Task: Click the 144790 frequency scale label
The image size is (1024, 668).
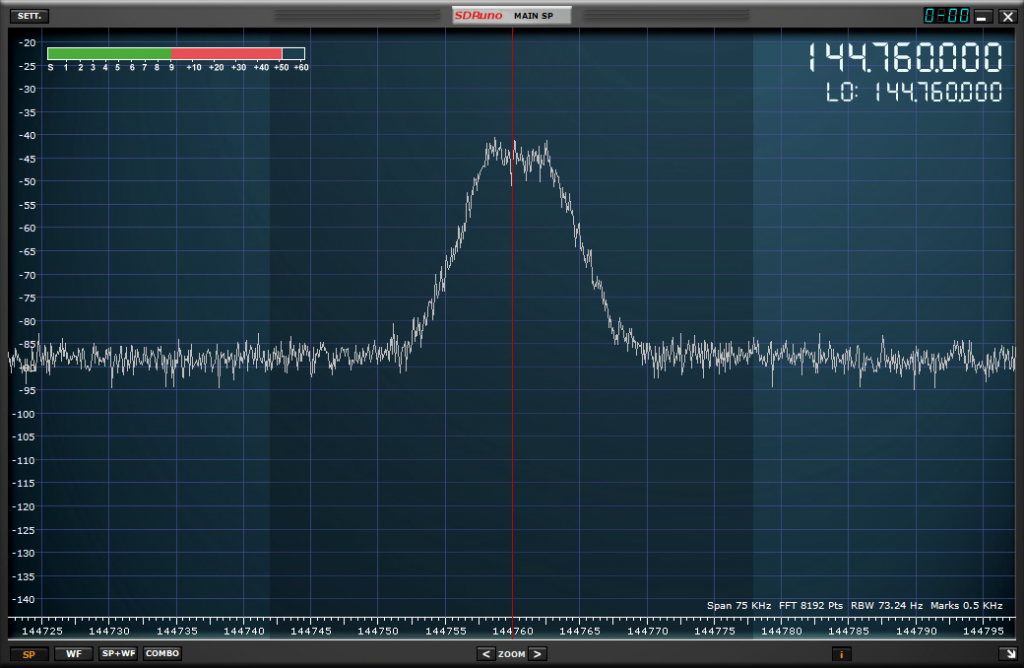Action: pyautogui.click(x=916, y=631)
